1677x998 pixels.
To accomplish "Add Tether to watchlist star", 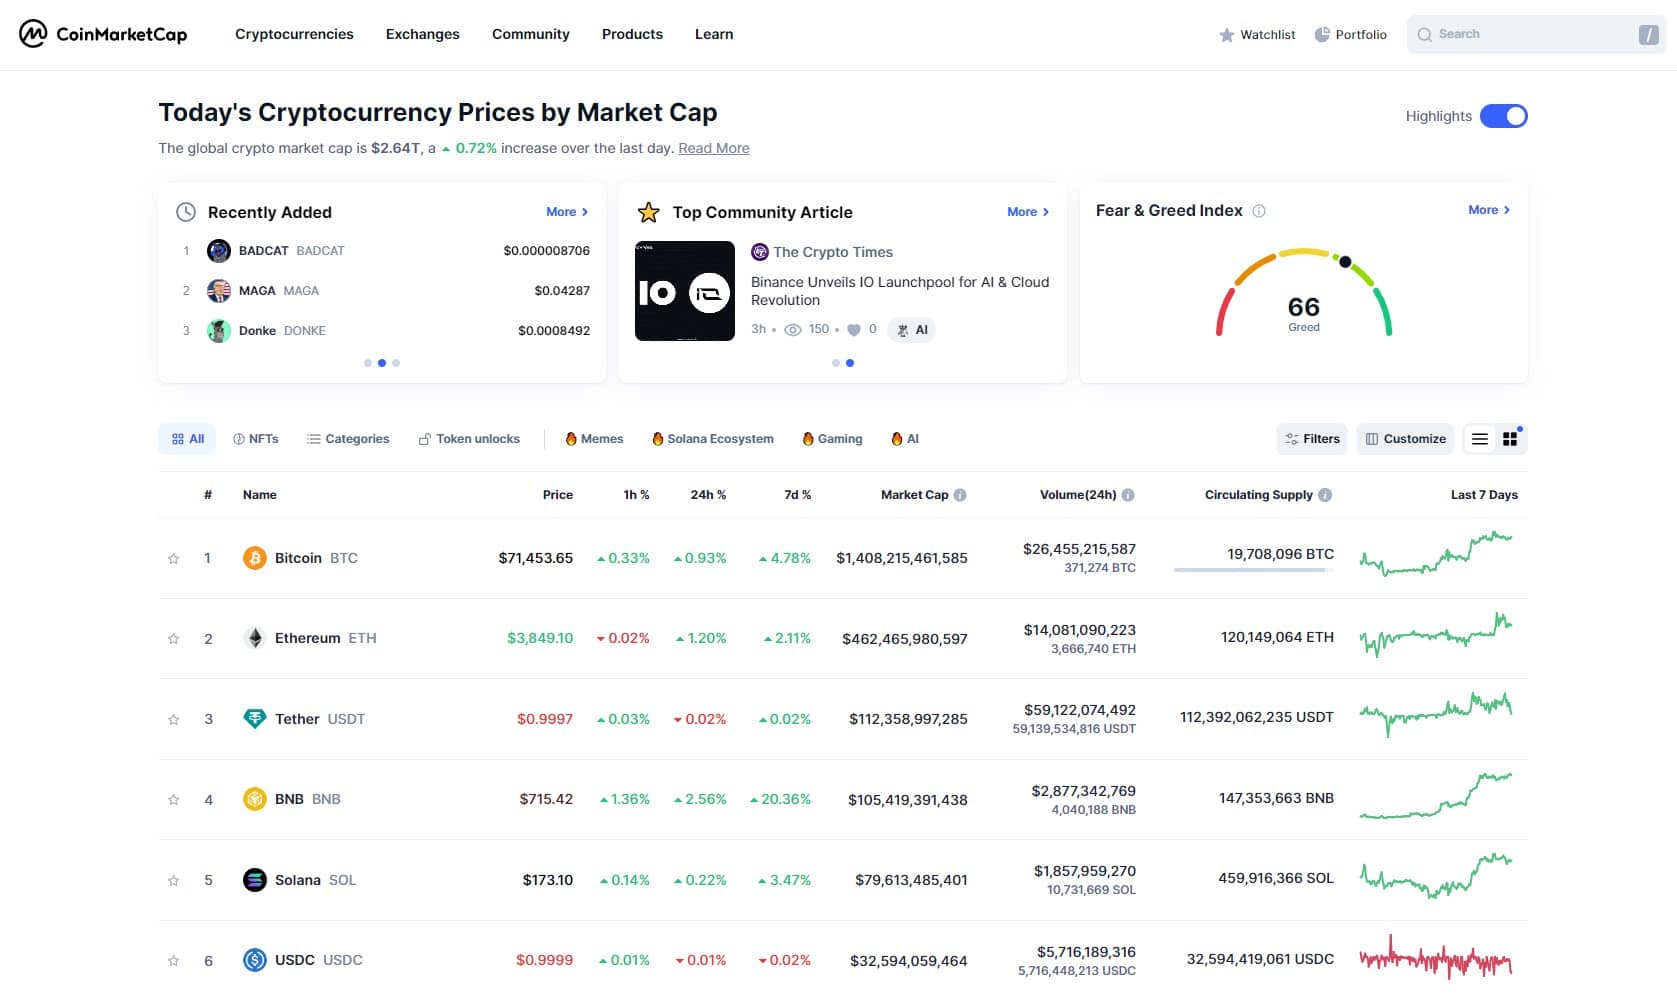I will pyautogui.click(x=173, y=720).
